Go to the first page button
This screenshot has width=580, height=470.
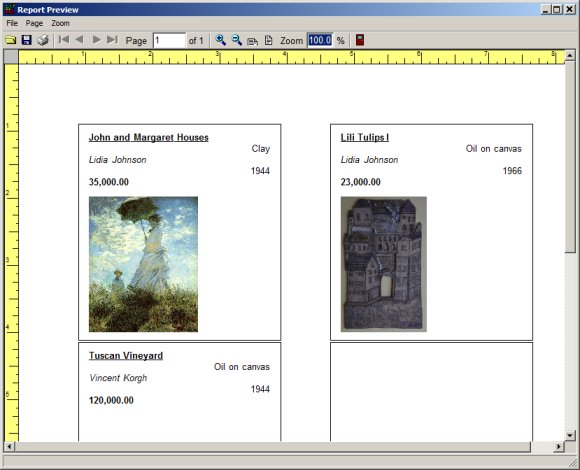tap(64, 40)
